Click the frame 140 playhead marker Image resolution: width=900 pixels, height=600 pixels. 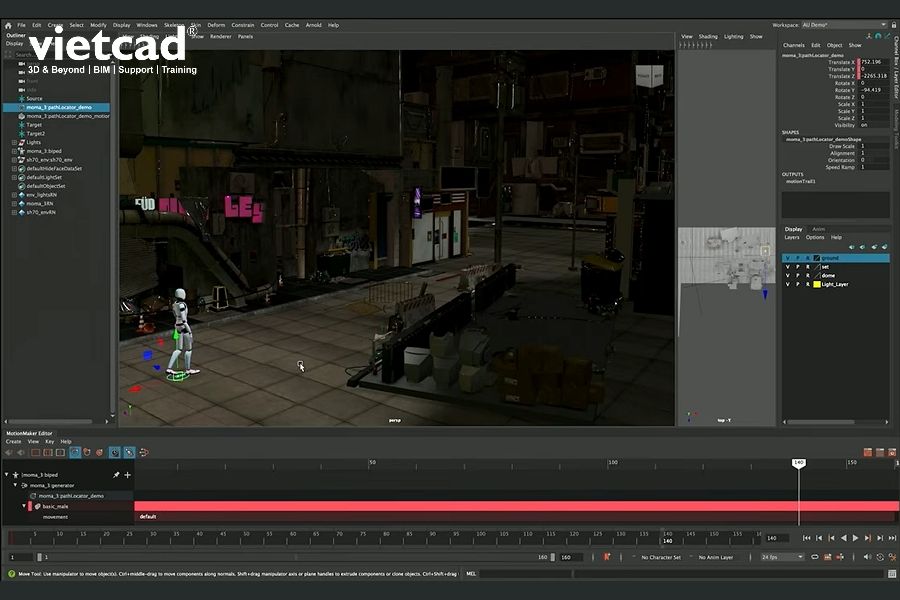point(798,463)
